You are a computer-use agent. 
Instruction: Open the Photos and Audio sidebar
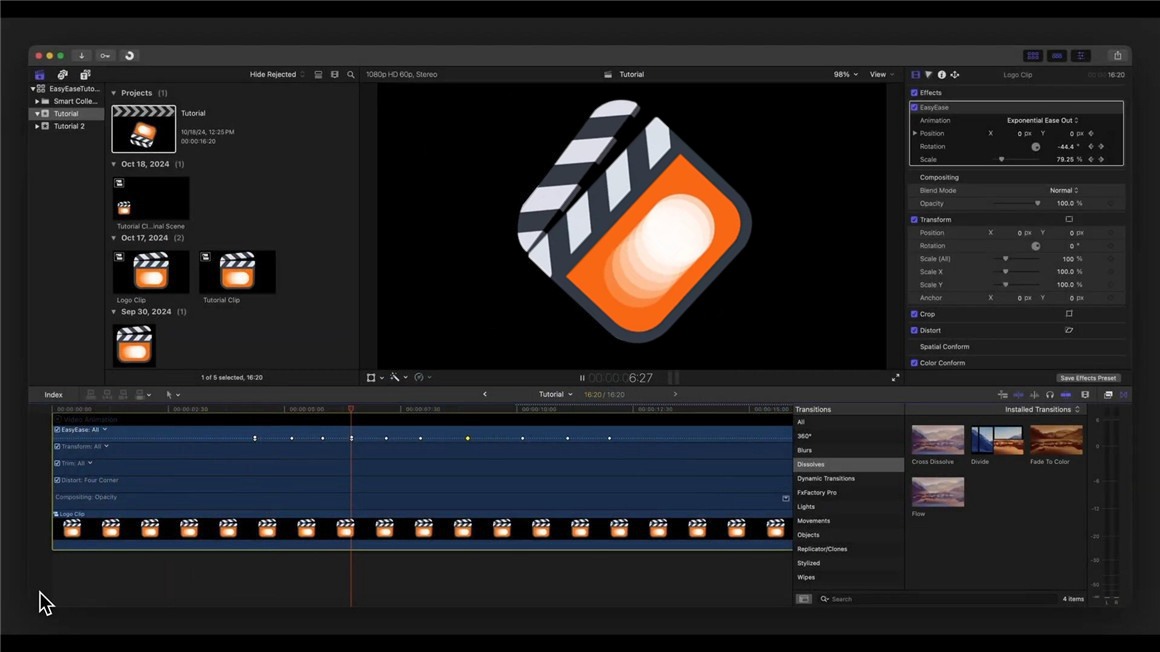coord(62,75)
